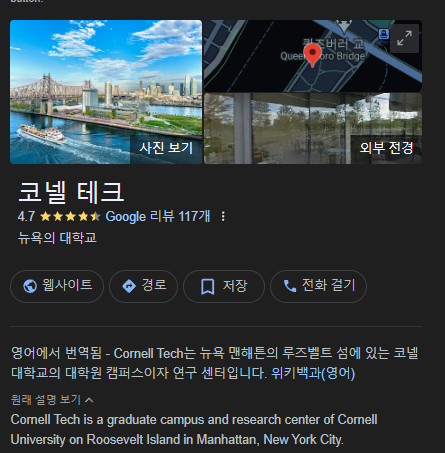Click the globe icon on the 웹사이트 button
Image resolution: width=445 pixels, height=453 pixels.
(30, 286)
